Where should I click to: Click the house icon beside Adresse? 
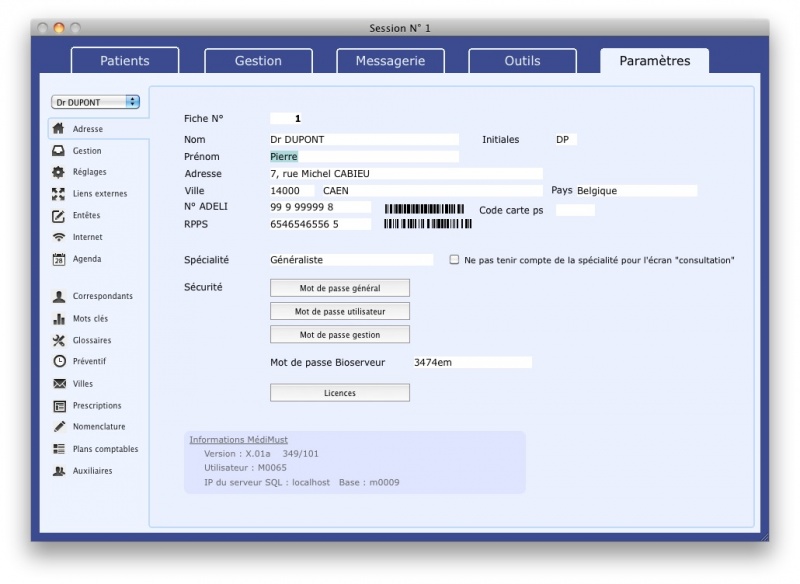[59, 129]
